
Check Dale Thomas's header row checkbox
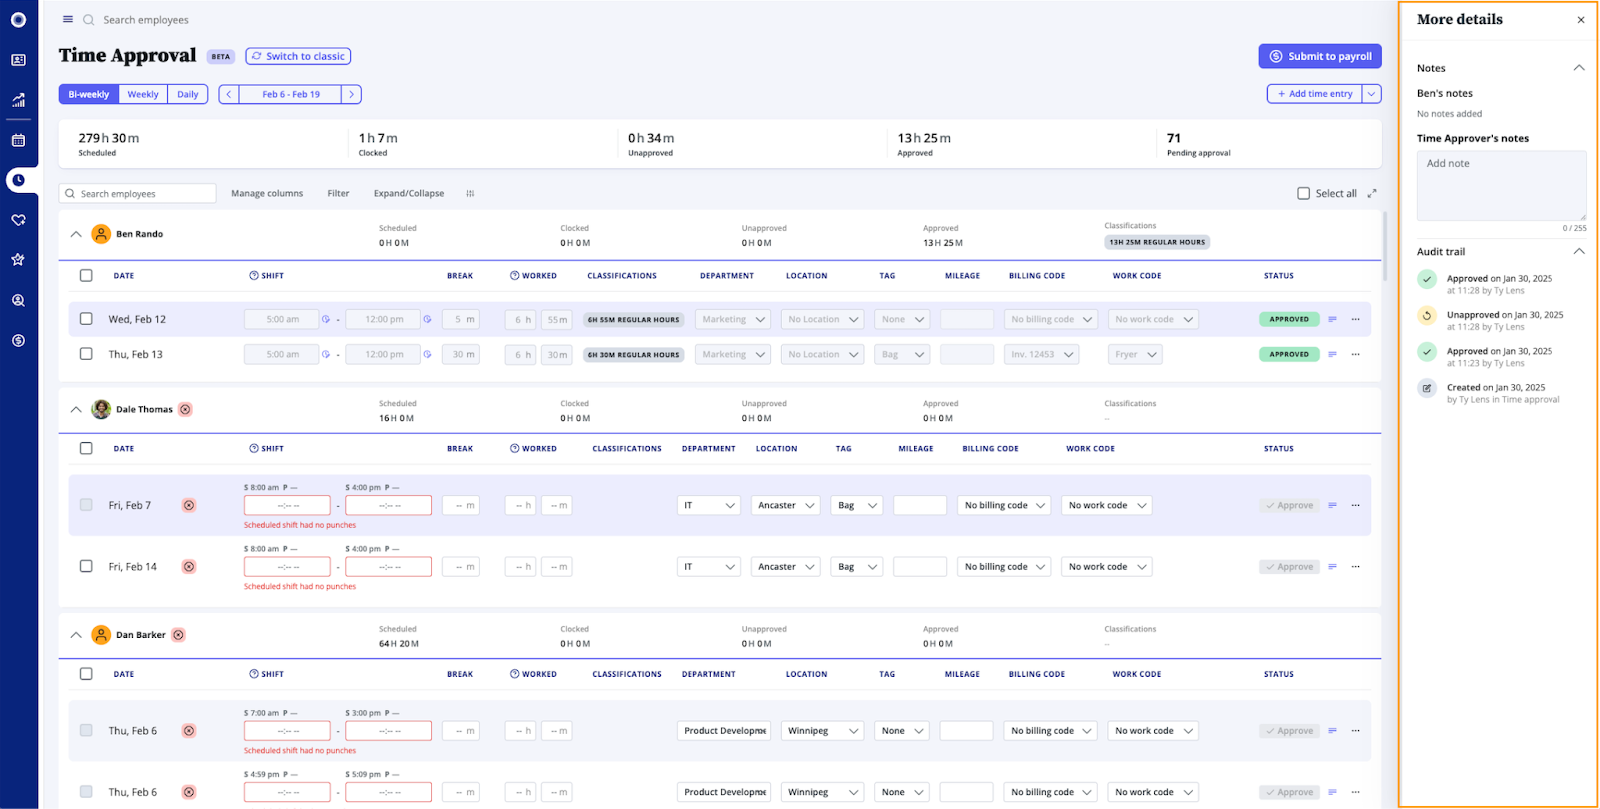(x=86, y=449)
